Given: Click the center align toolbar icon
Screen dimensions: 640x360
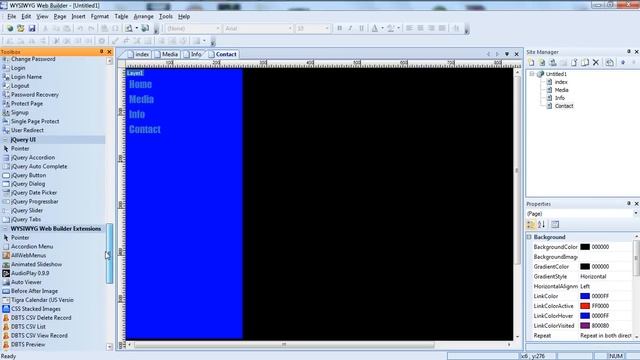Looking at the screenshot, I should (420, 28).
